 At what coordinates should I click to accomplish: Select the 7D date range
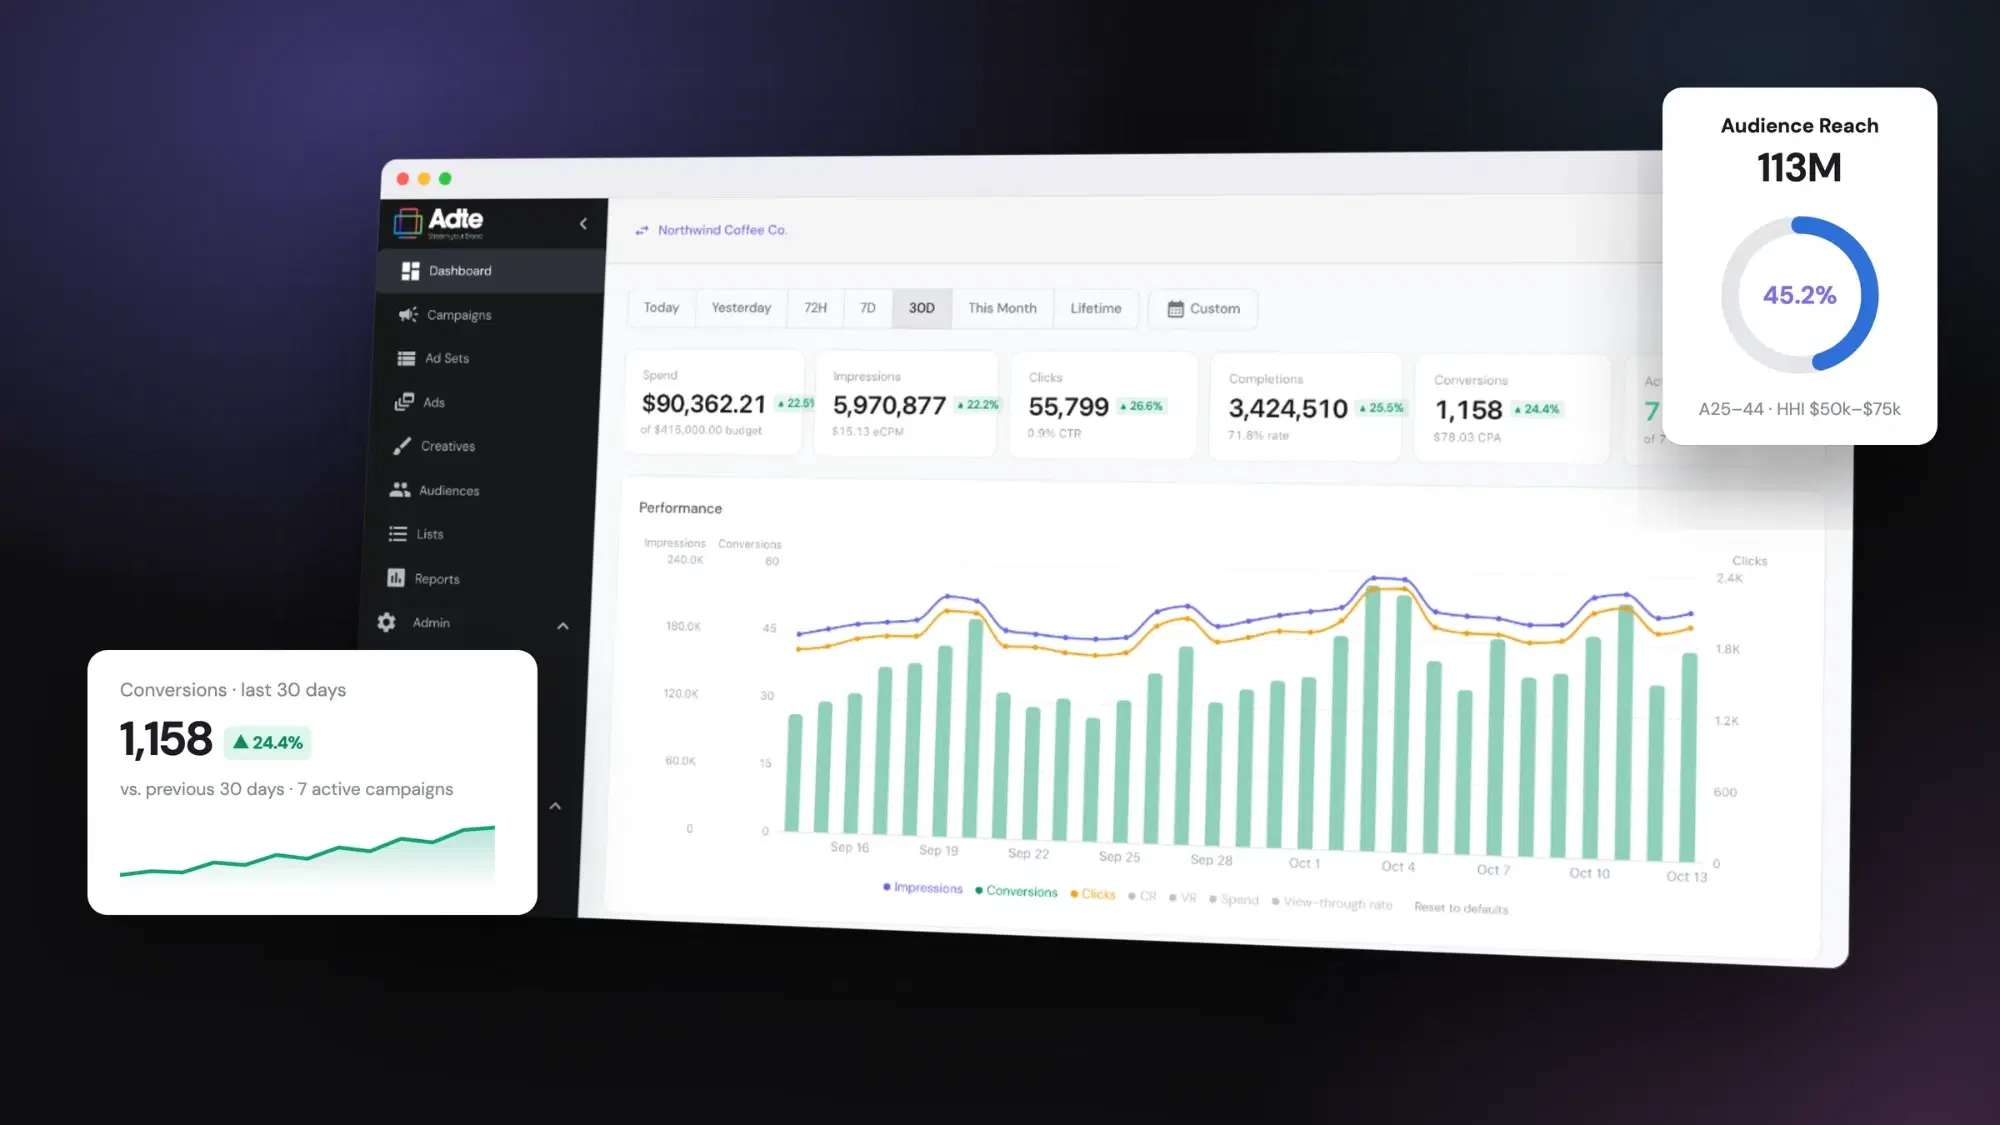(868, 308)
